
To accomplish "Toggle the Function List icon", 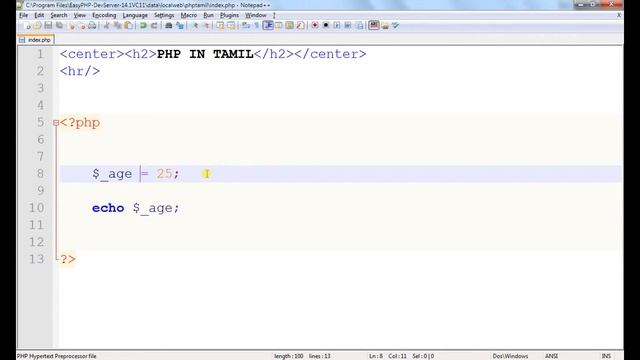I will [x=300, y=26].
